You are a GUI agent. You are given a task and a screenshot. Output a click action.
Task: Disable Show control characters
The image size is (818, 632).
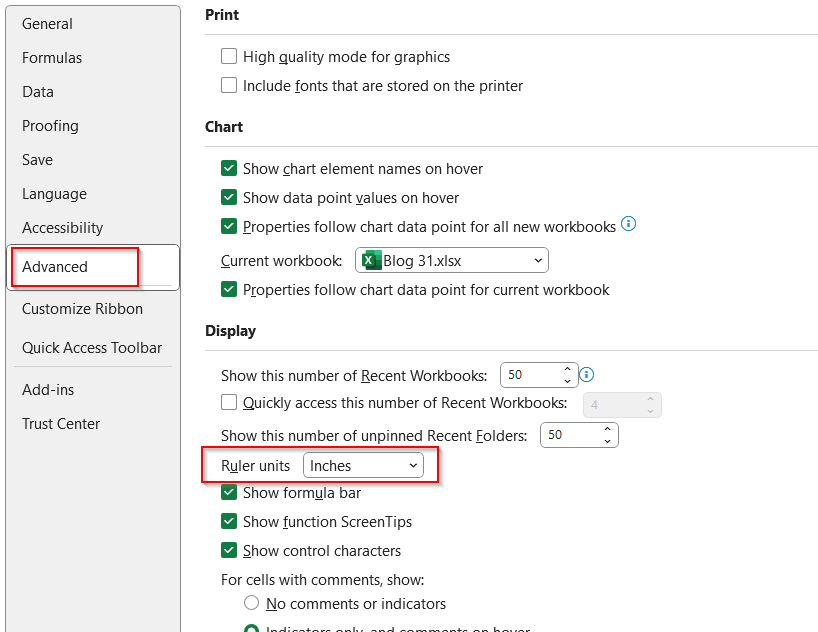click(228, 550)
